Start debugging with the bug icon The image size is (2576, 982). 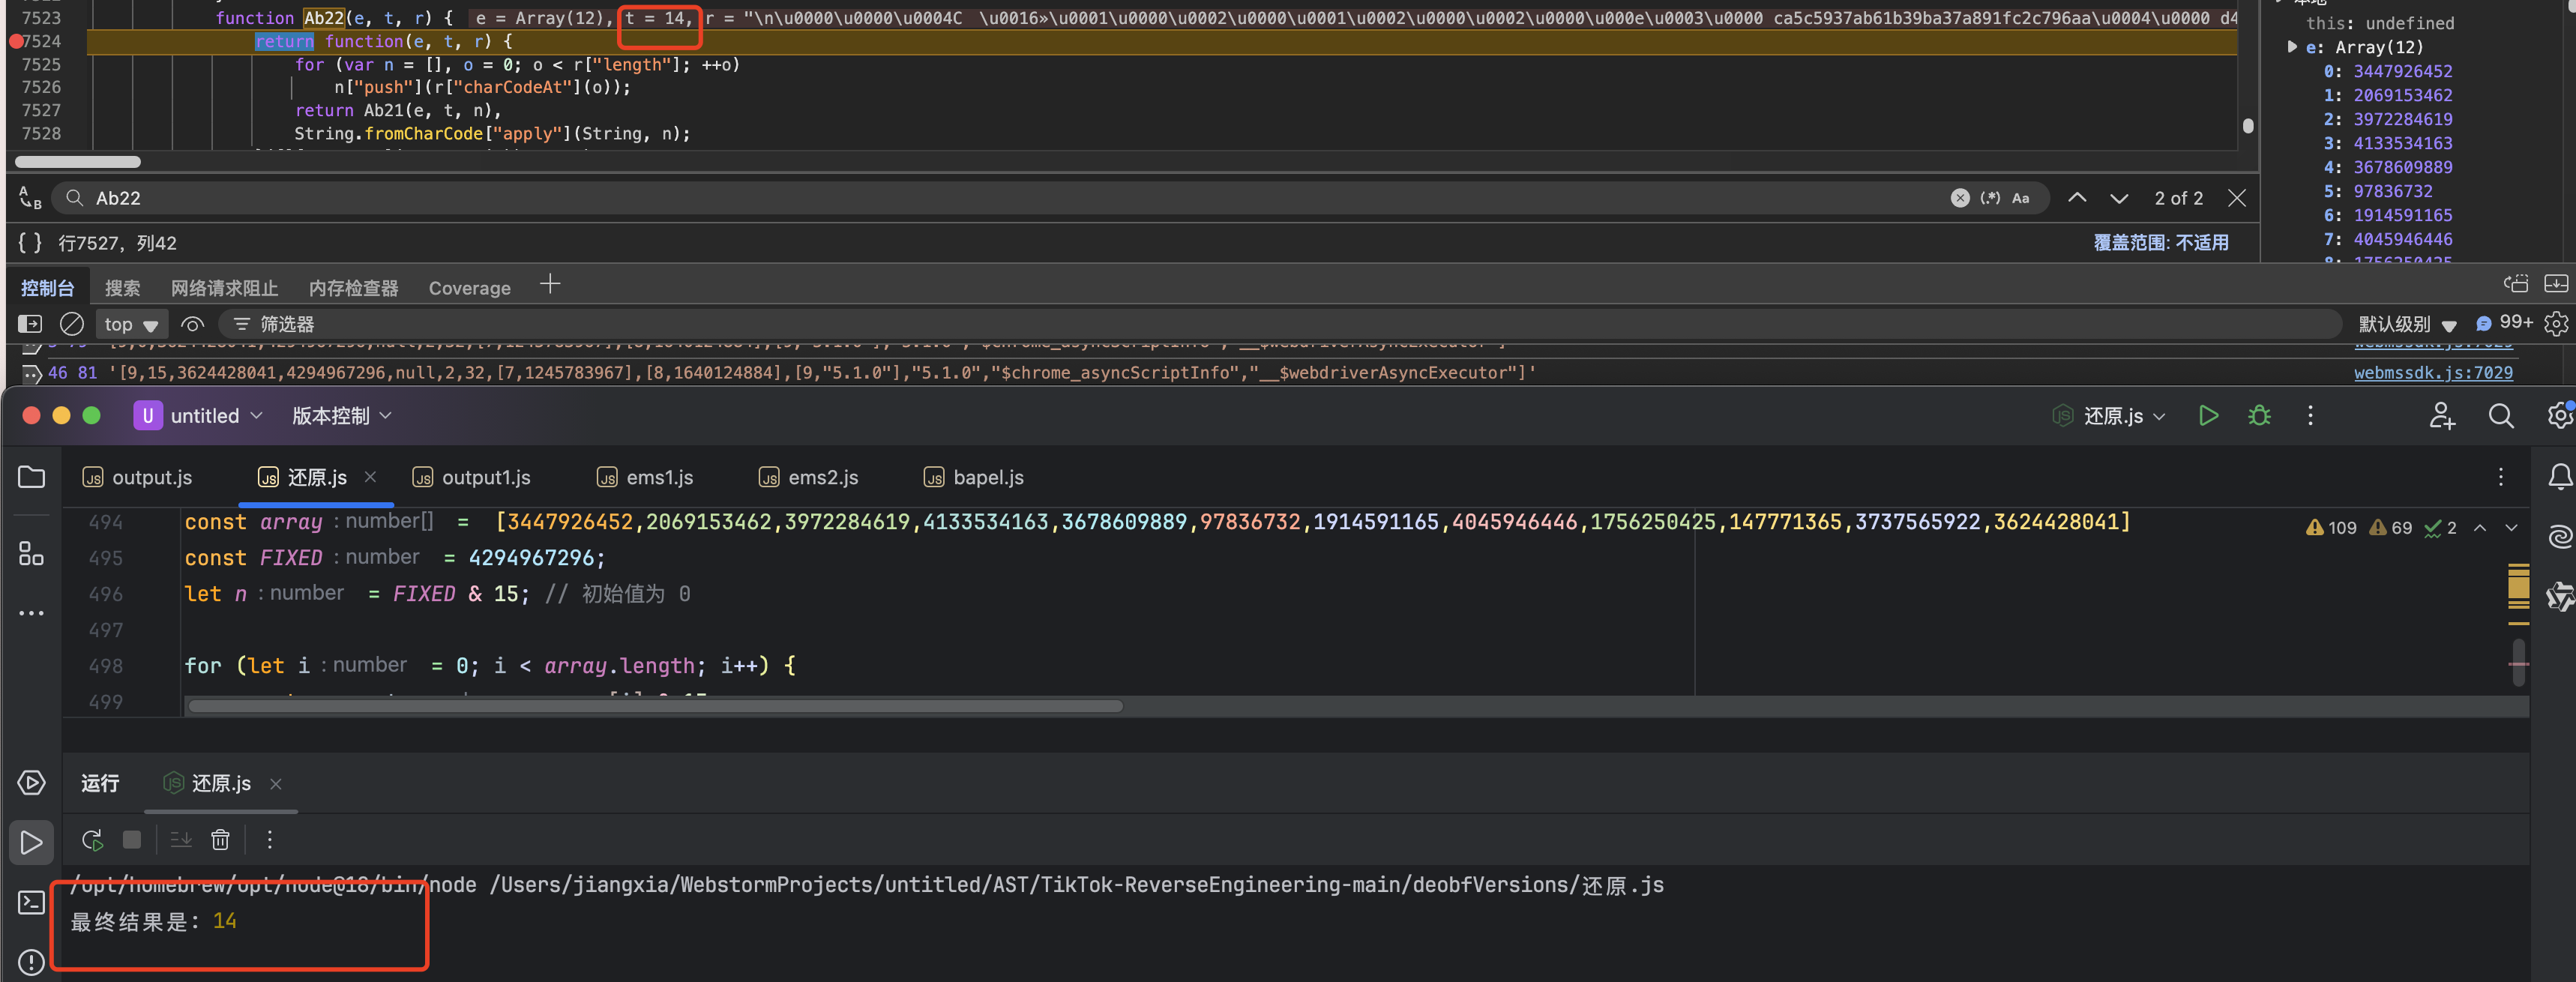(x=2259, y=416)
